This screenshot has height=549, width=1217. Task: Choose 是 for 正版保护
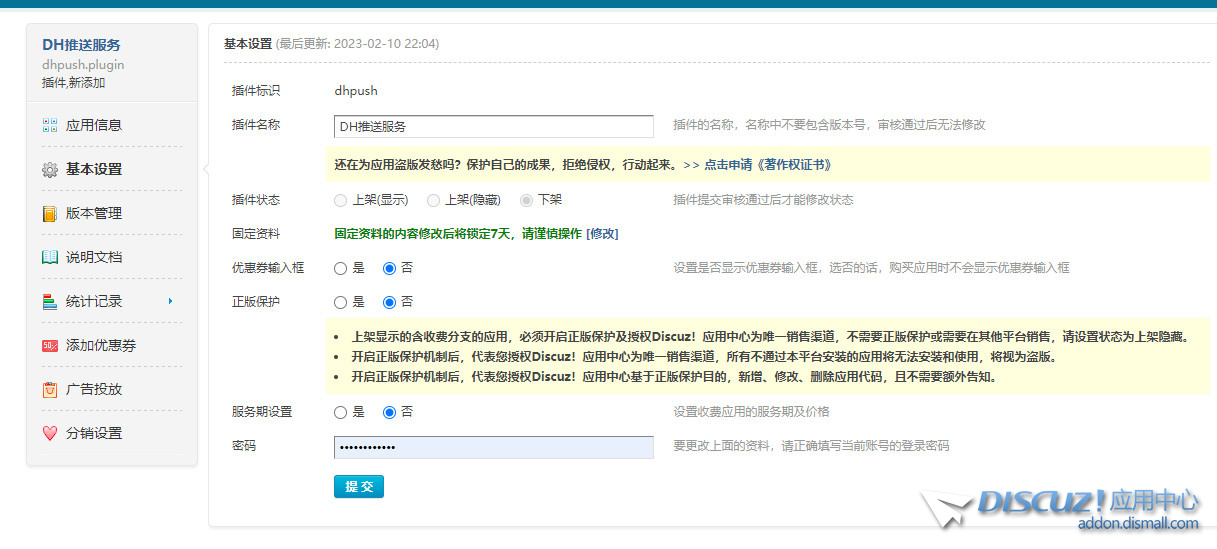pyautogui.click(x=341, y=302)
